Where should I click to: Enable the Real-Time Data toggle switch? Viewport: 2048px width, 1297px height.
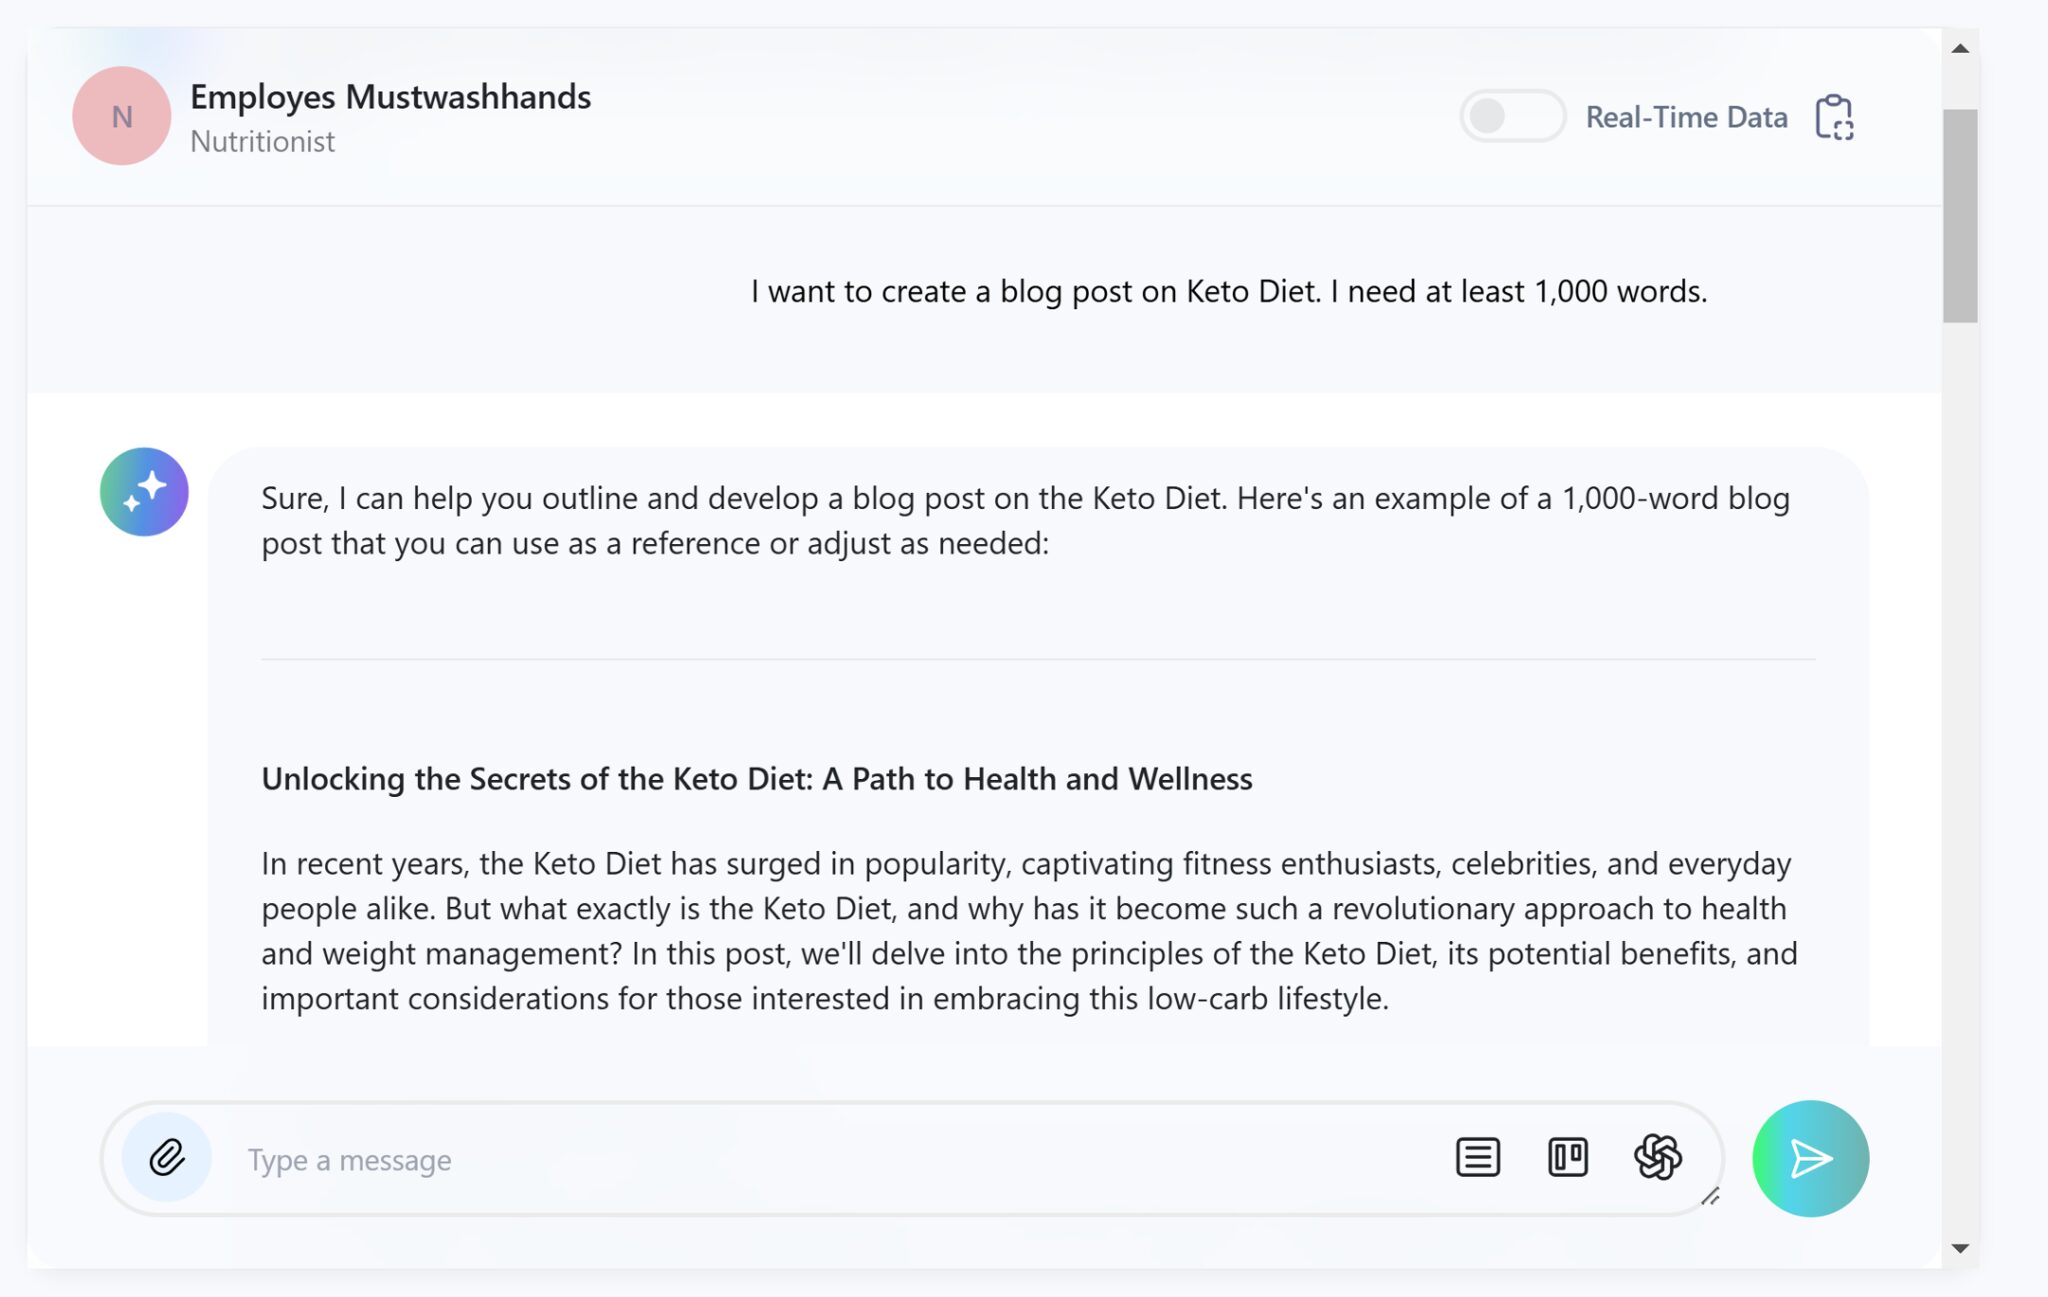tap(1511, 116)
